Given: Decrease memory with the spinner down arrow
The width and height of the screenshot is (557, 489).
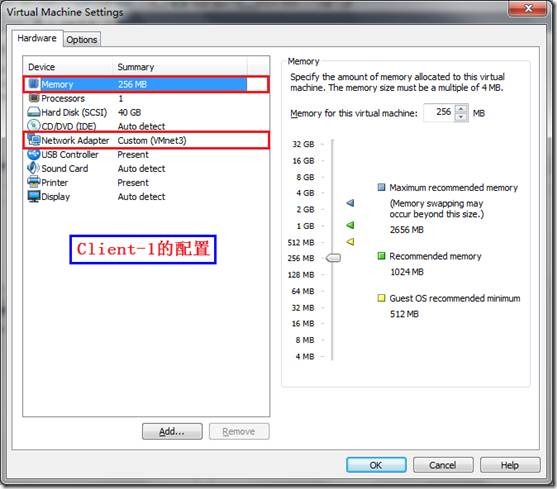Looking at the screenshot, I should pyautogui.click(x=461, y=117).
